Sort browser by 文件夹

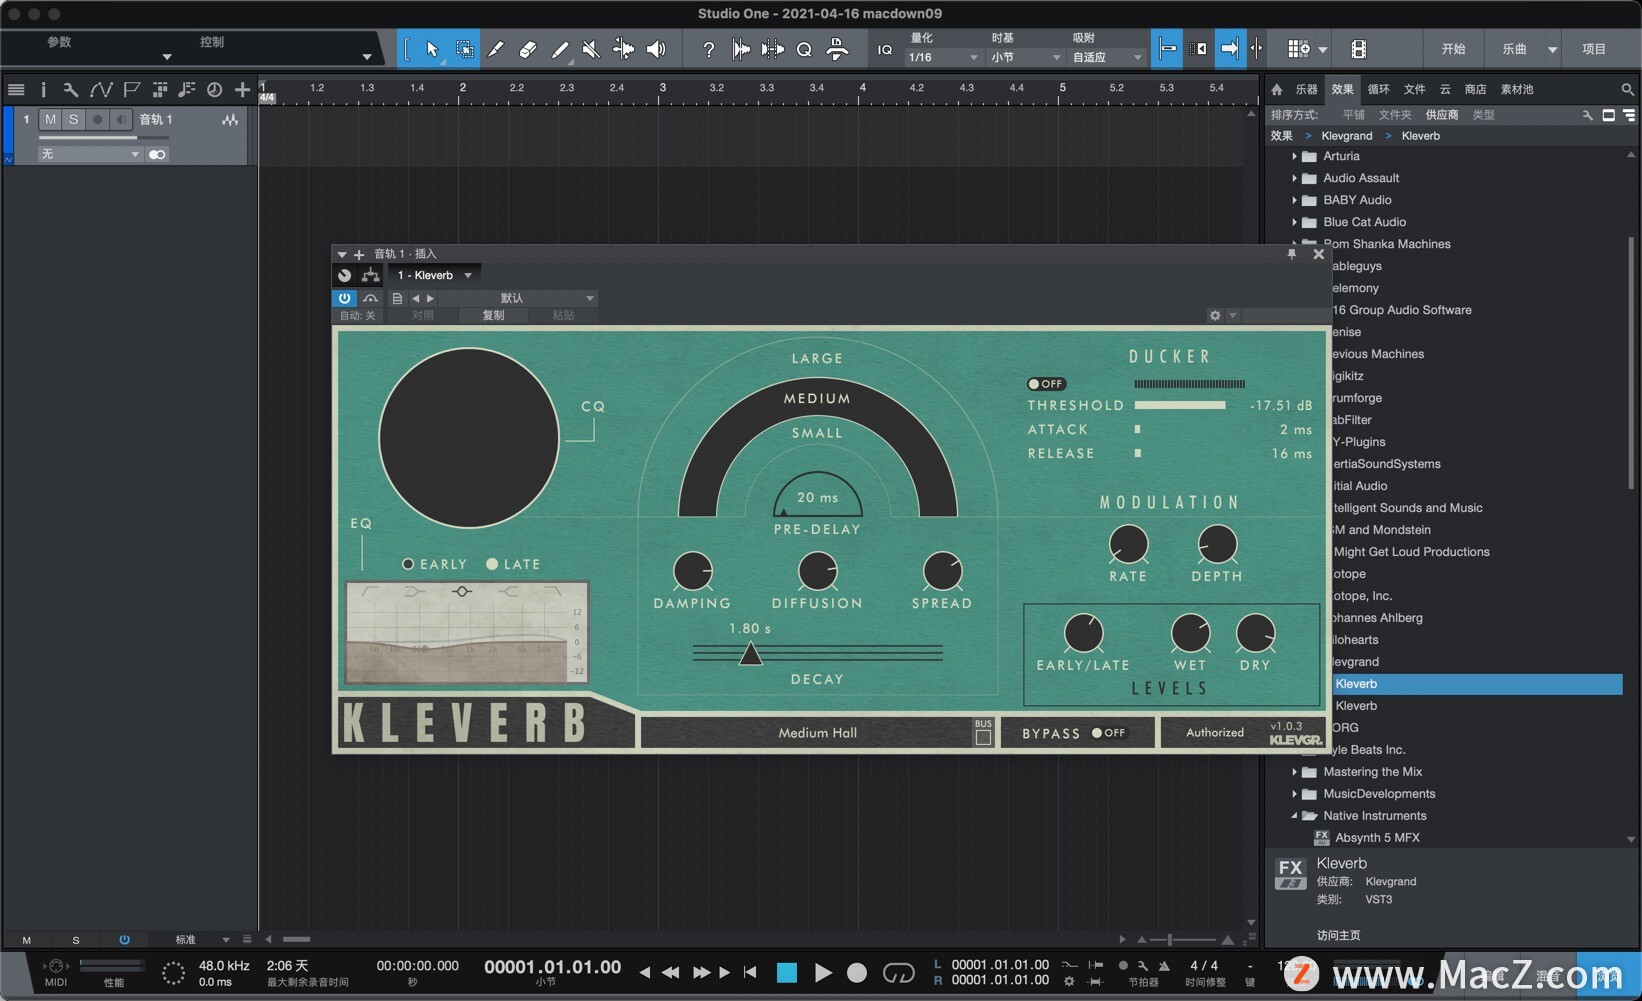pos(1395,115)
